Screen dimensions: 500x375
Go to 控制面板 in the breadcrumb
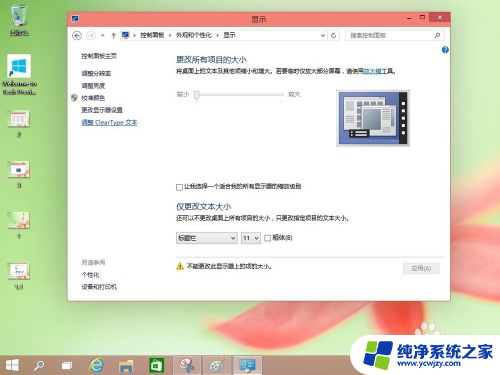152,35
